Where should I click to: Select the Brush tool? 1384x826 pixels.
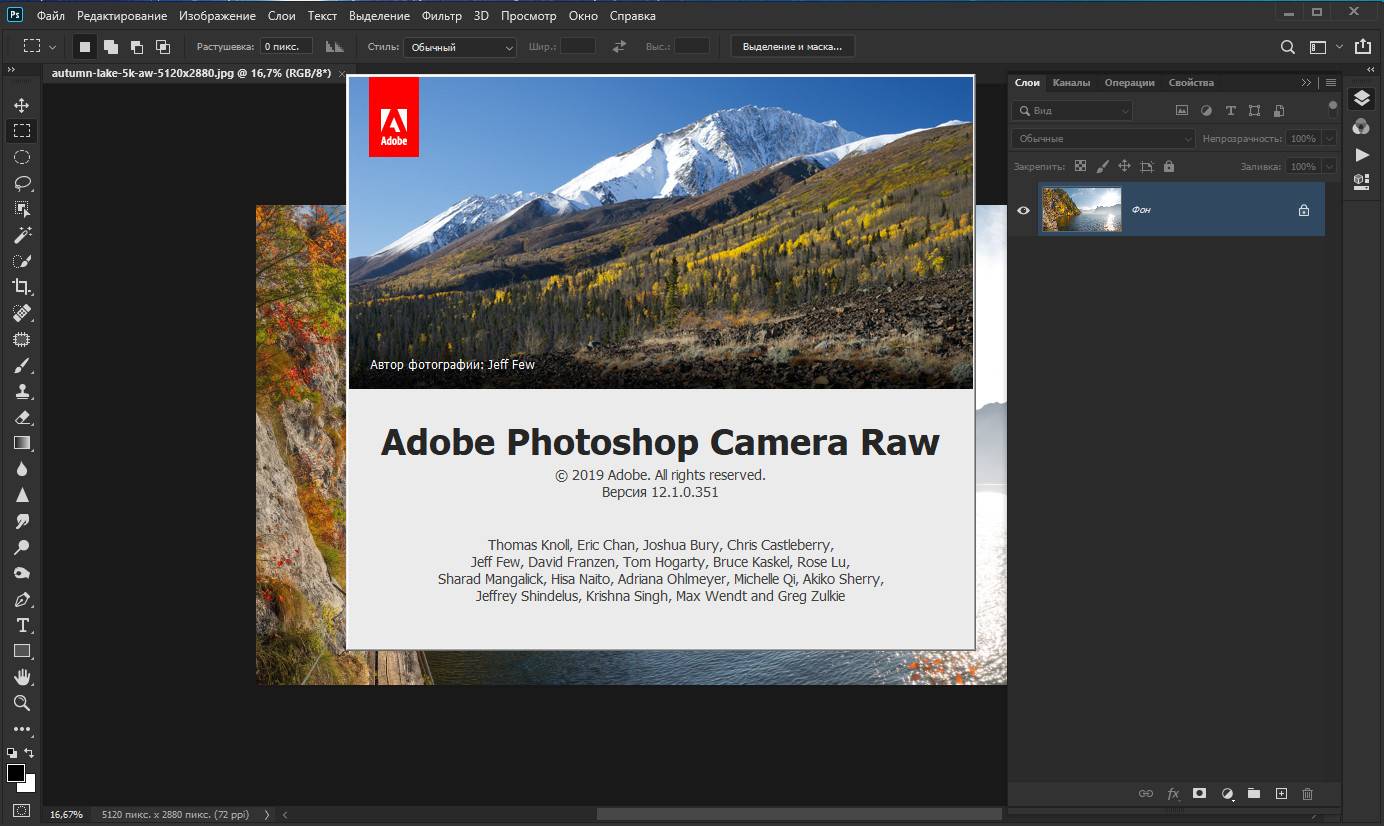point(21,365)
